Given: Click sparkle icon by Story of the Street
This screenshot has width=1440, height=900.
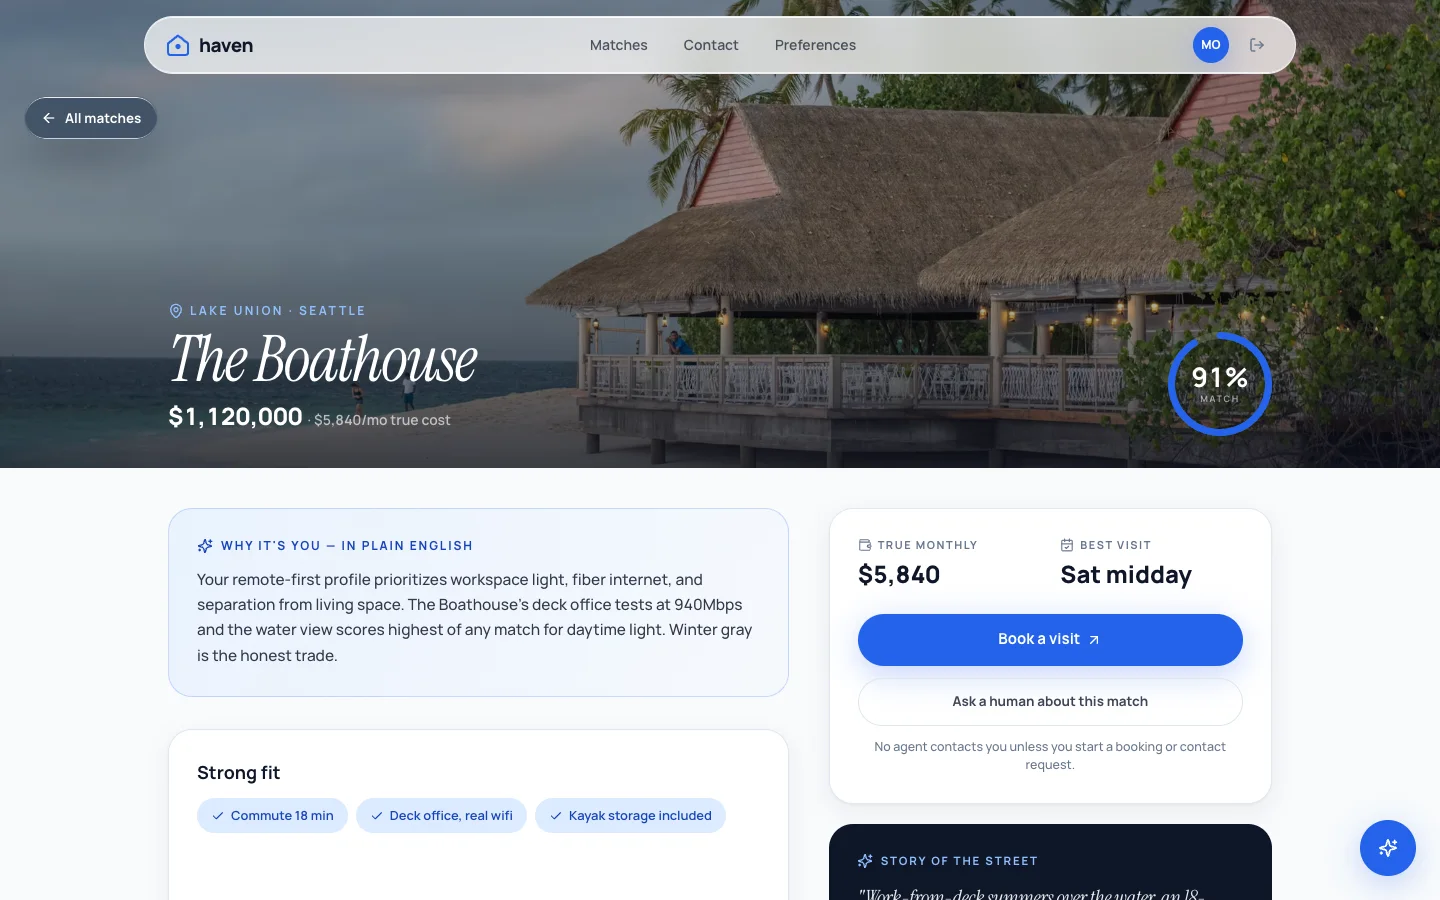Looking at the screenshot, I should click(x=865, y=861).
